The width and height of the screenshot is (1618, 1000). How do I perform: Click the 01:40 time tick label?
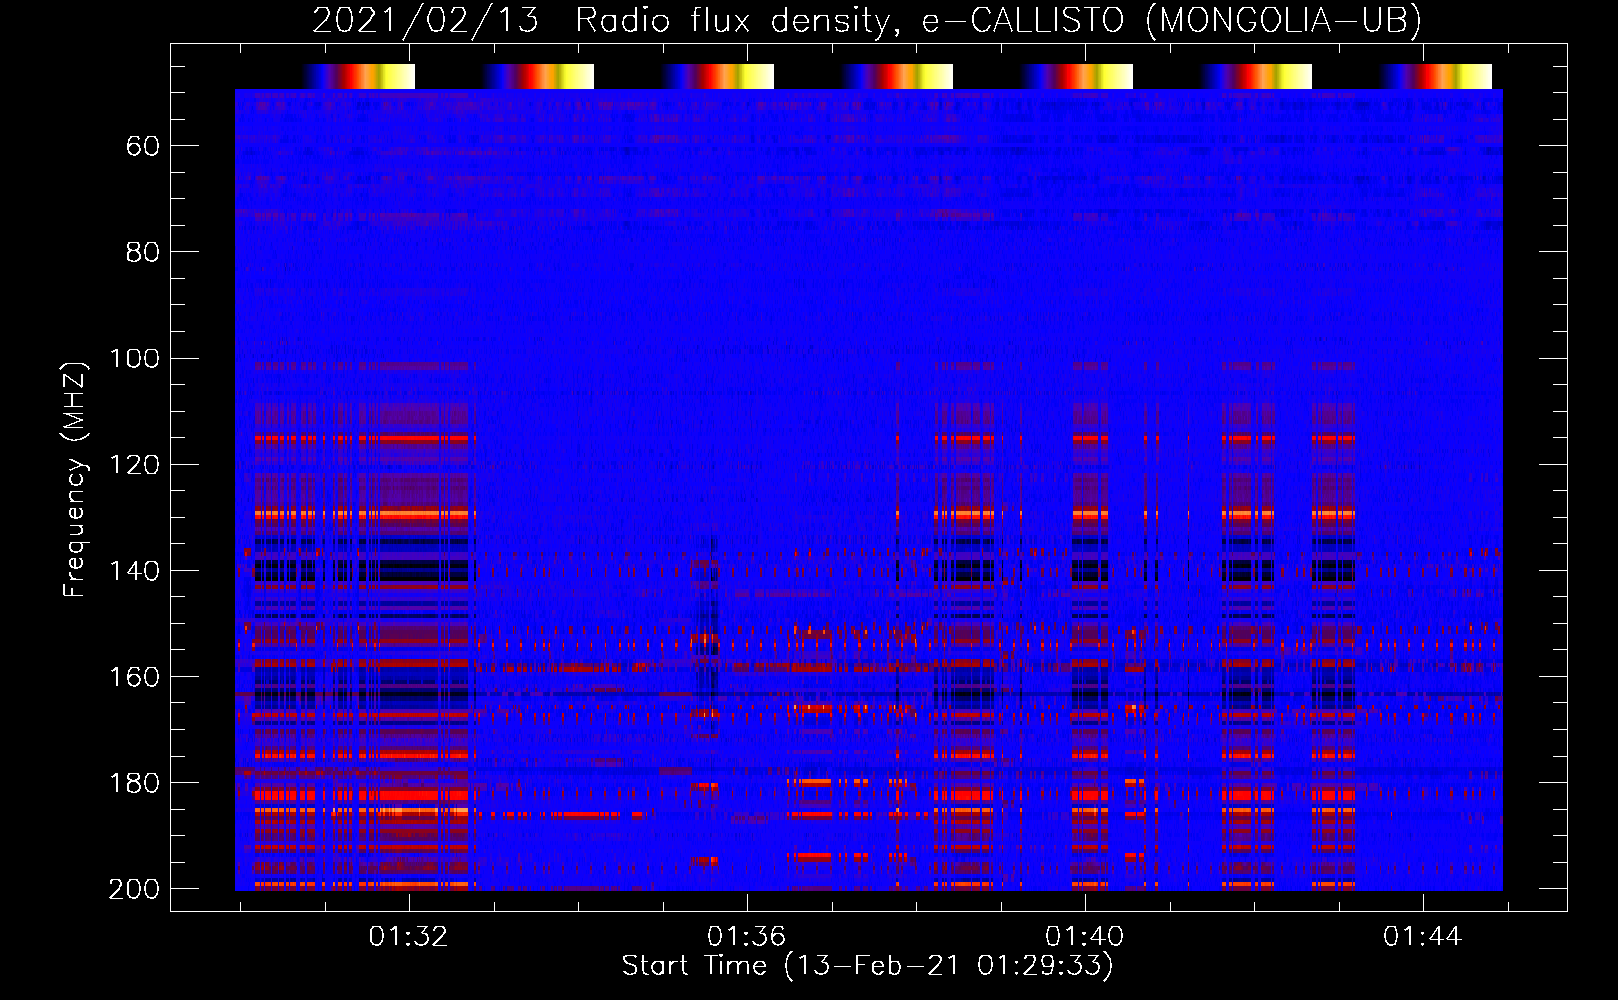(x=1084, y=937)
